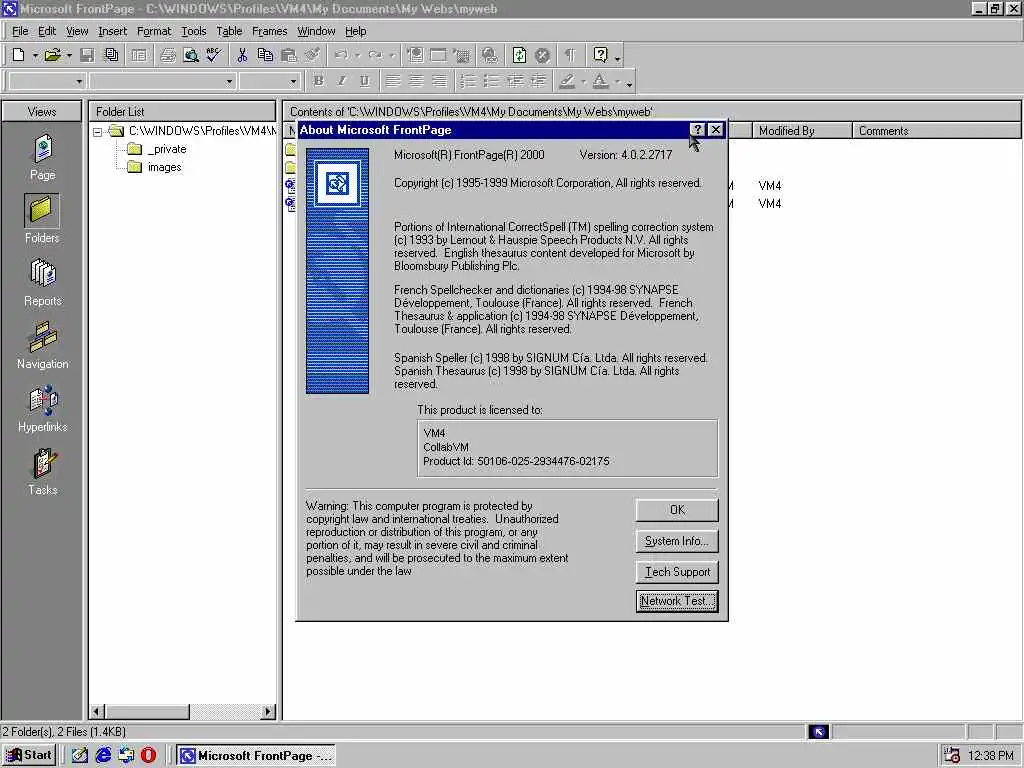The height and width of the screenshot is (768, 1024).
Task: Click the Print toolbar icon
Action: pyautogui.click(x=168, y=56)
